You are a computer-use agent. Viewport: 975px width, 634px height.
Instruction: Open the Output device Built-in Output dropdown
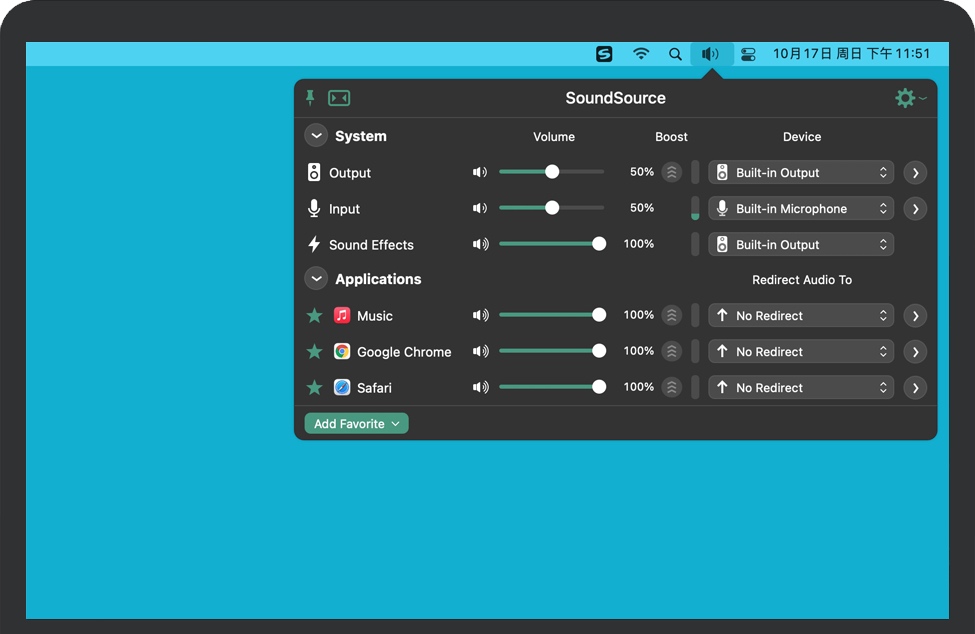tap(801, 172)
